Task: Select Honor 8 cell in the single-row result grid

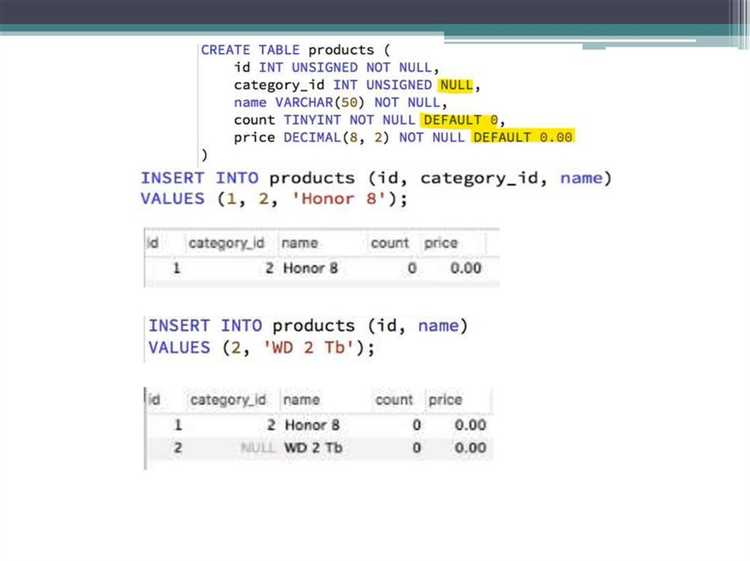Action: click(x=310, y=268)
